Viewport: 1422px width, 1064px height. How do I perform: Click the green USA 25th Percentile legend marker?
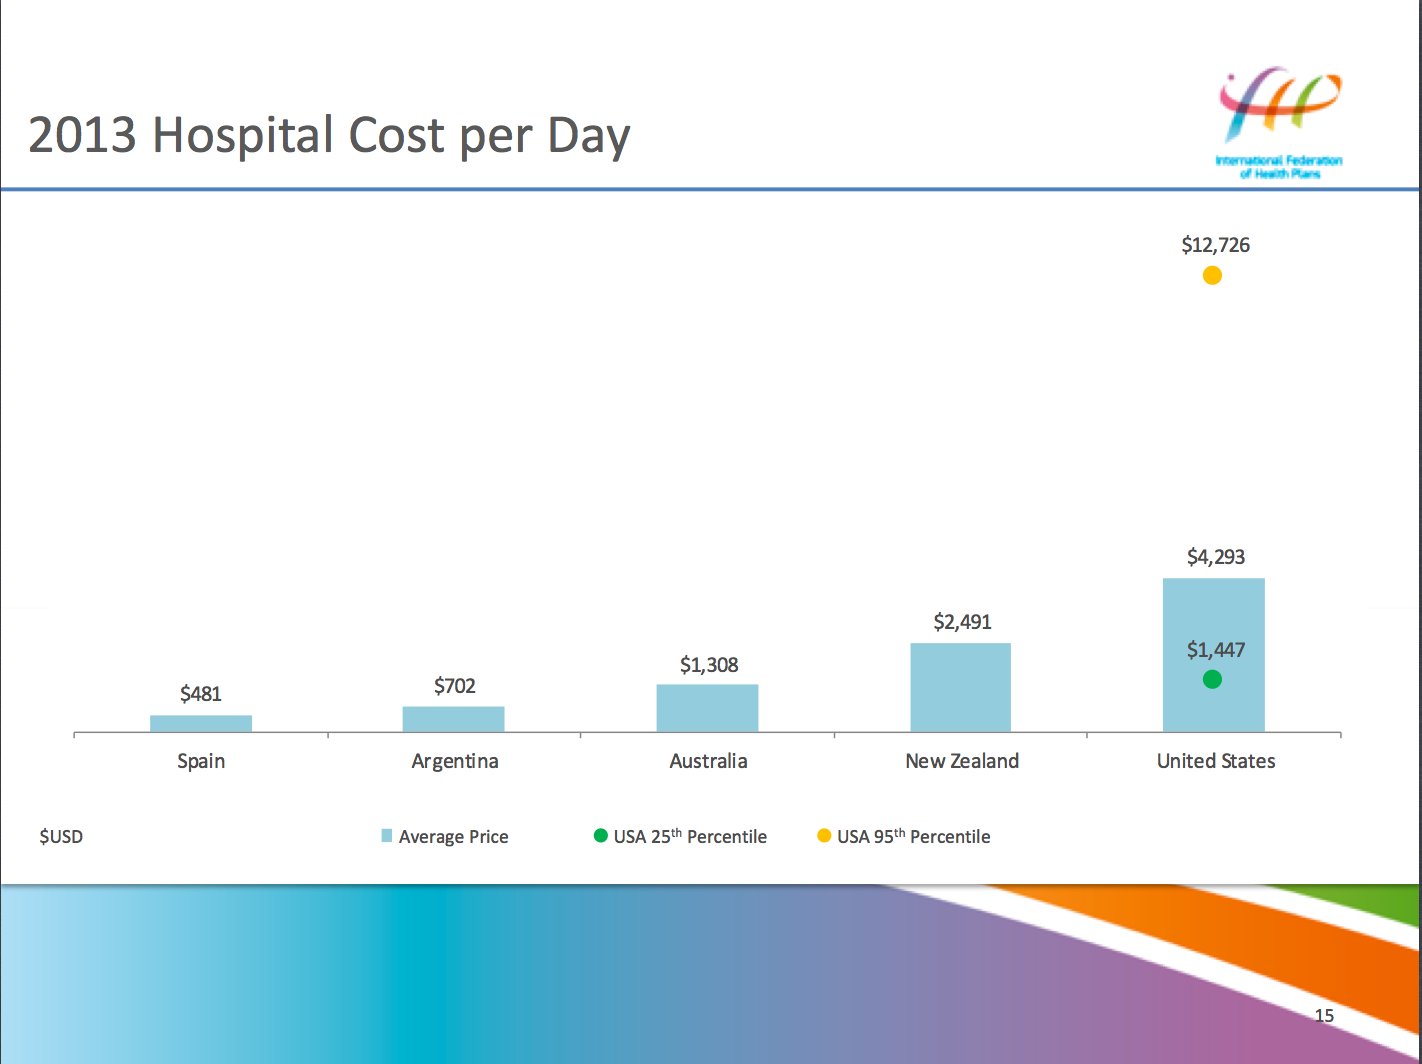point(600,835)
